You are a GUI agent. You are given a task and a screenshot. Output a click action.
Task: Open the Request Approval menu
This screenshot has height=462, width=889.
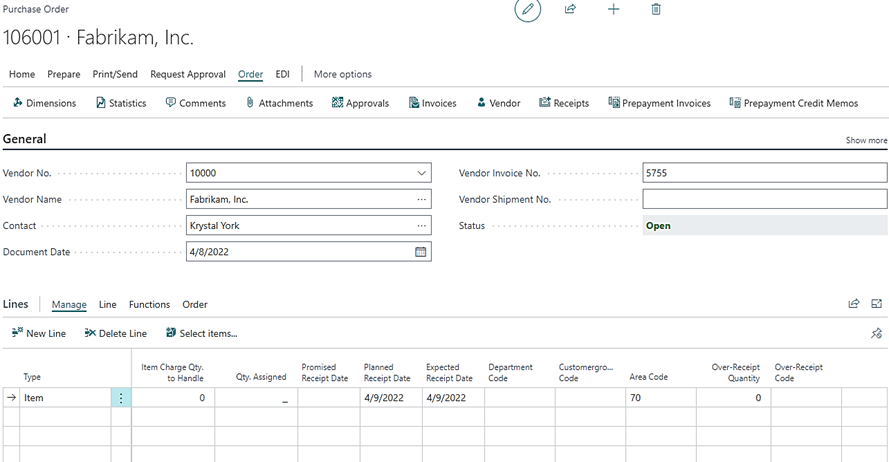click(188, 74)
